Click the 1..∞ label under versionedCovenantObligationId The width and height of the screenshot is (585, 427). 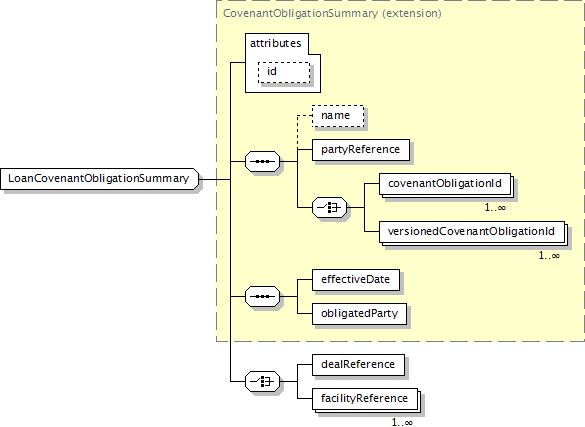[549, 255]
